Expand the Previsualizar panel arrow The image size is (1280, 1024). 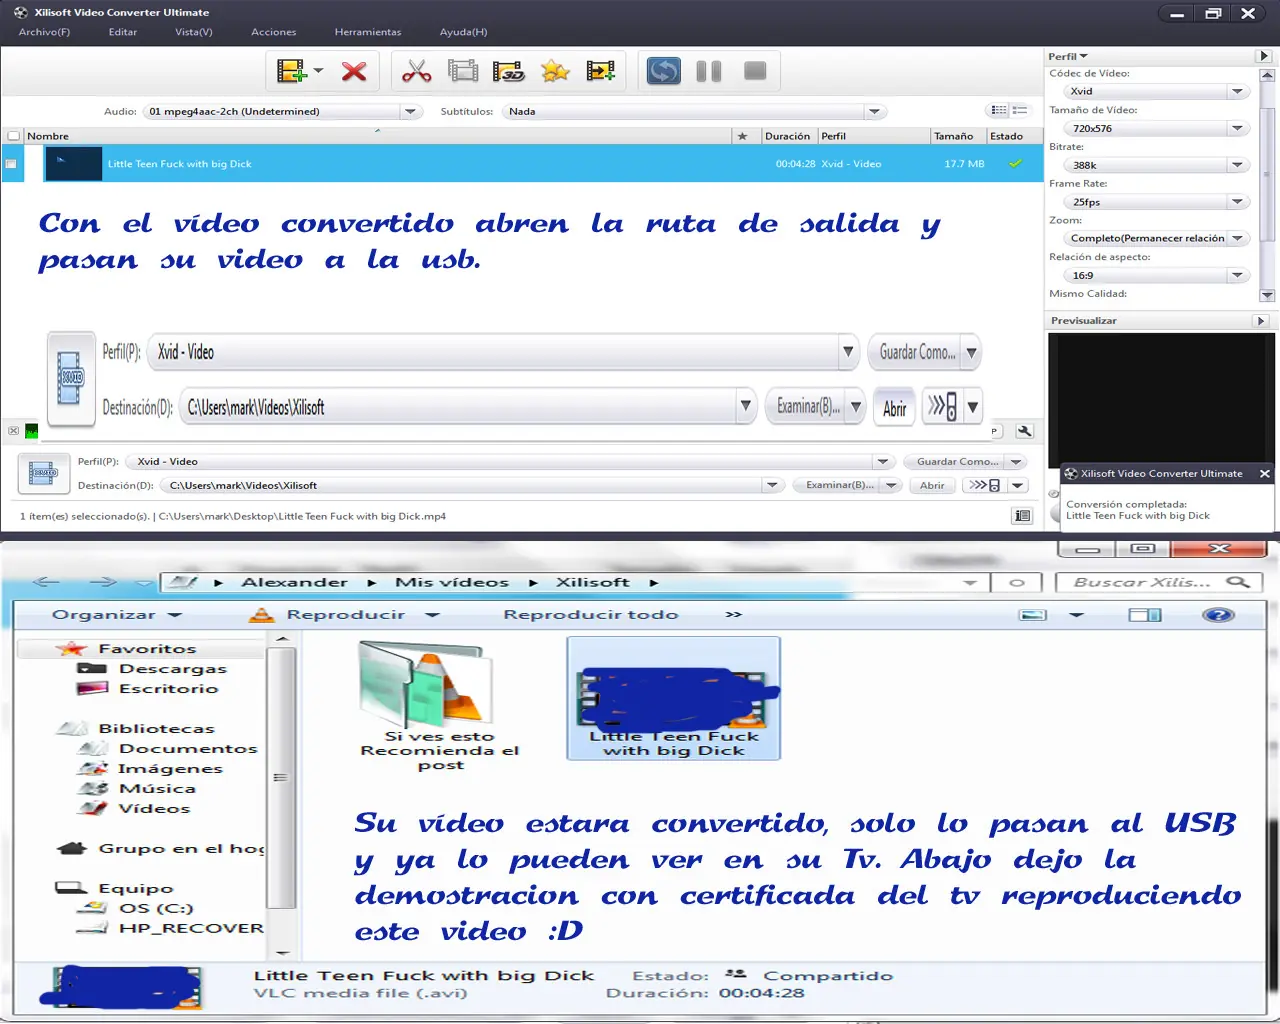pyautogui.click(x=1261, y=321)
